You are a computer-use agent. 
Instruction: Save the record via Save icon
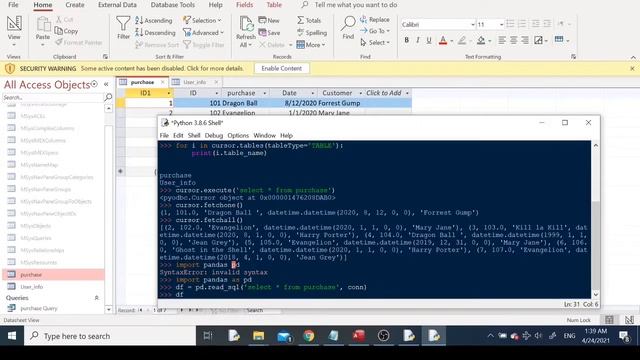click(x=269, y=33)
